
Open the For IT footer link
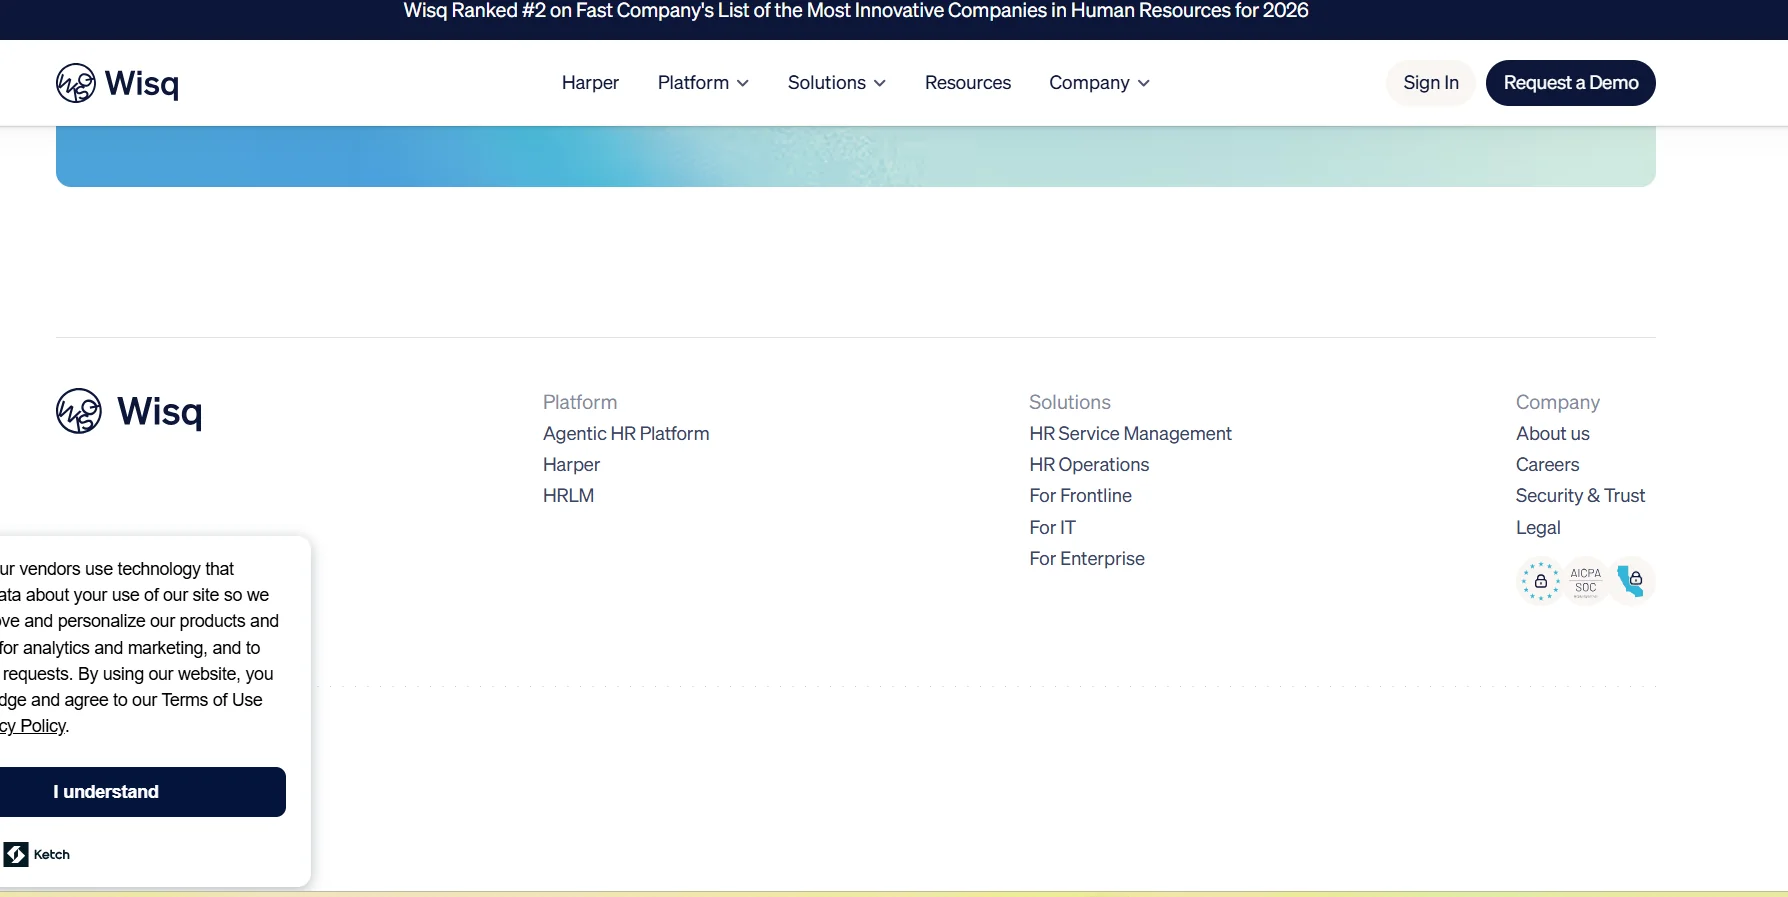click(1052, 528)
